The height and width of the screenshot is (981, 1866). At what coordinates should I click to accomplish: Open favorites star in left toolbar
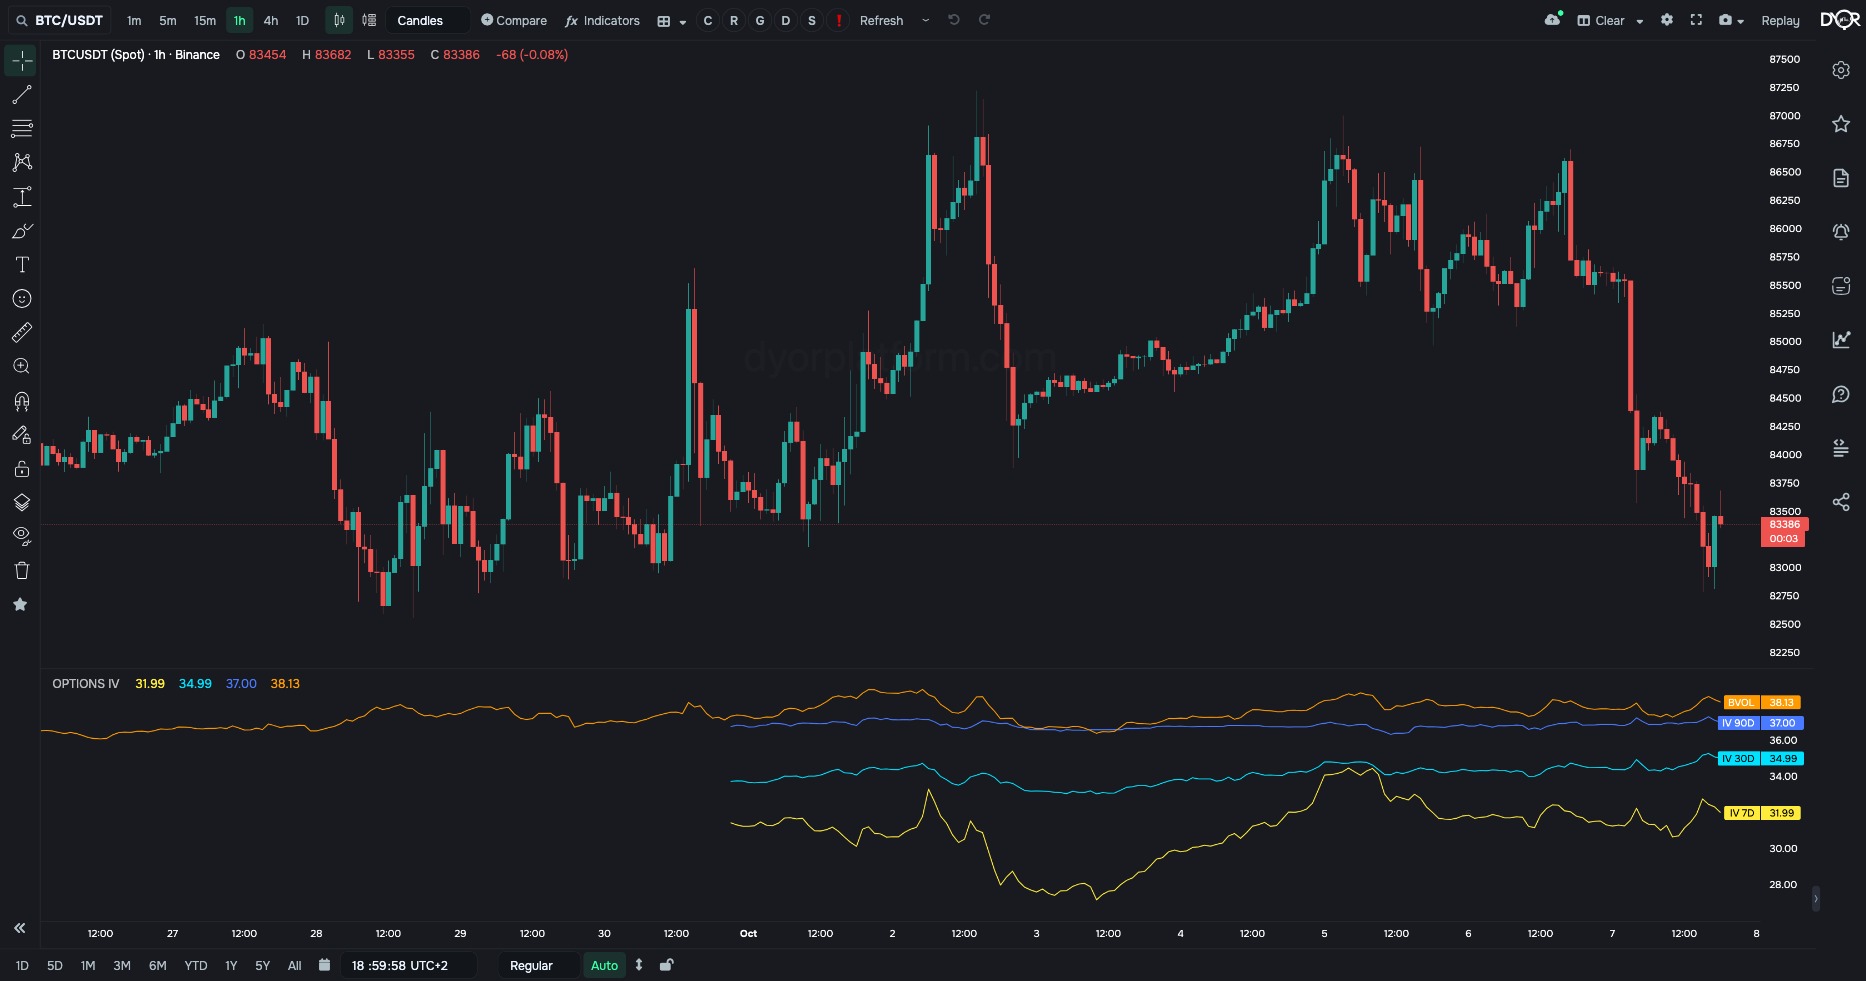(x=20, y=604)
